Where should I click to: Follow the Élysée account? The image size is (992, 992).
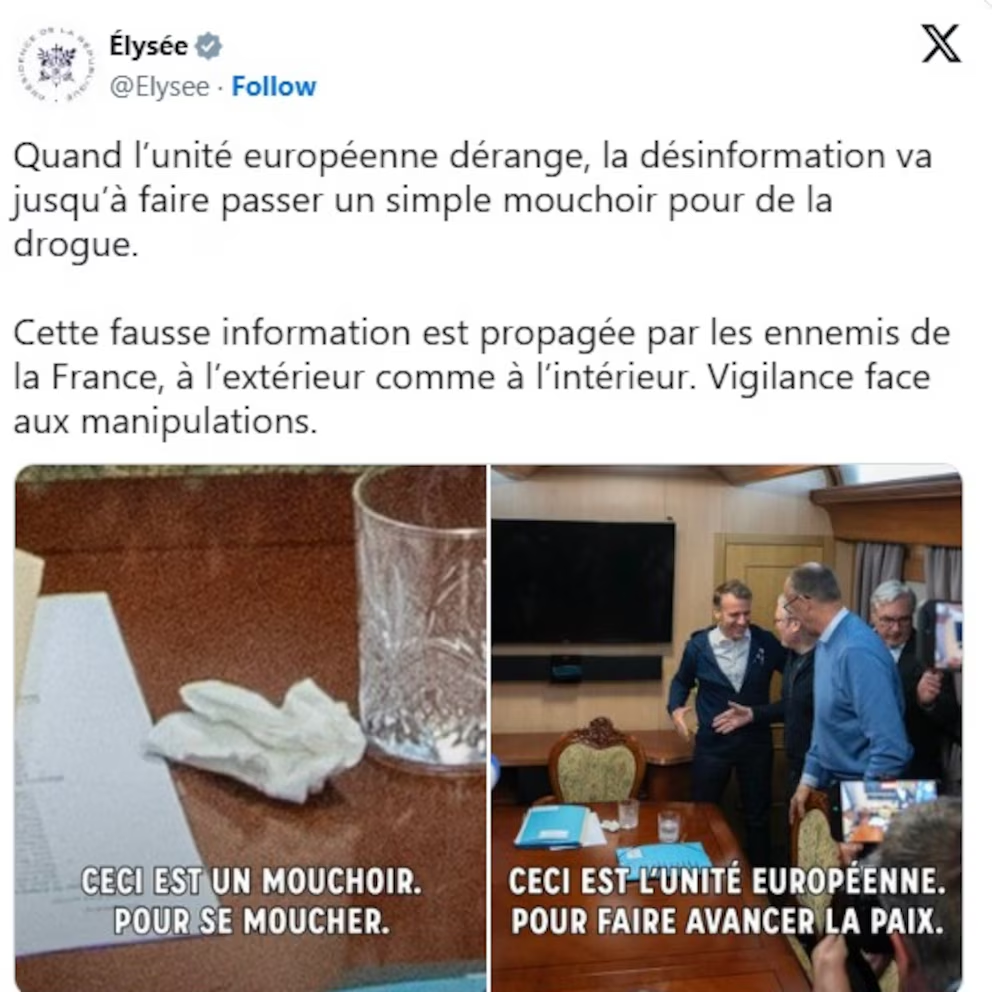click(x=273, y=87)
